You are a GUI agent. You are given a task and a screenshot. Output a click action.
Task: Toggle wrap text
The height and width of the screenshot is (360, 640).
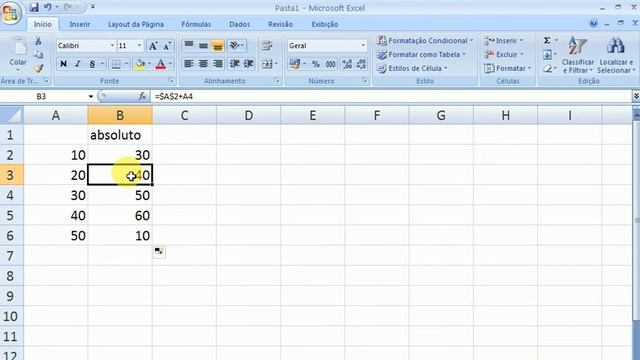coord(267,45)
